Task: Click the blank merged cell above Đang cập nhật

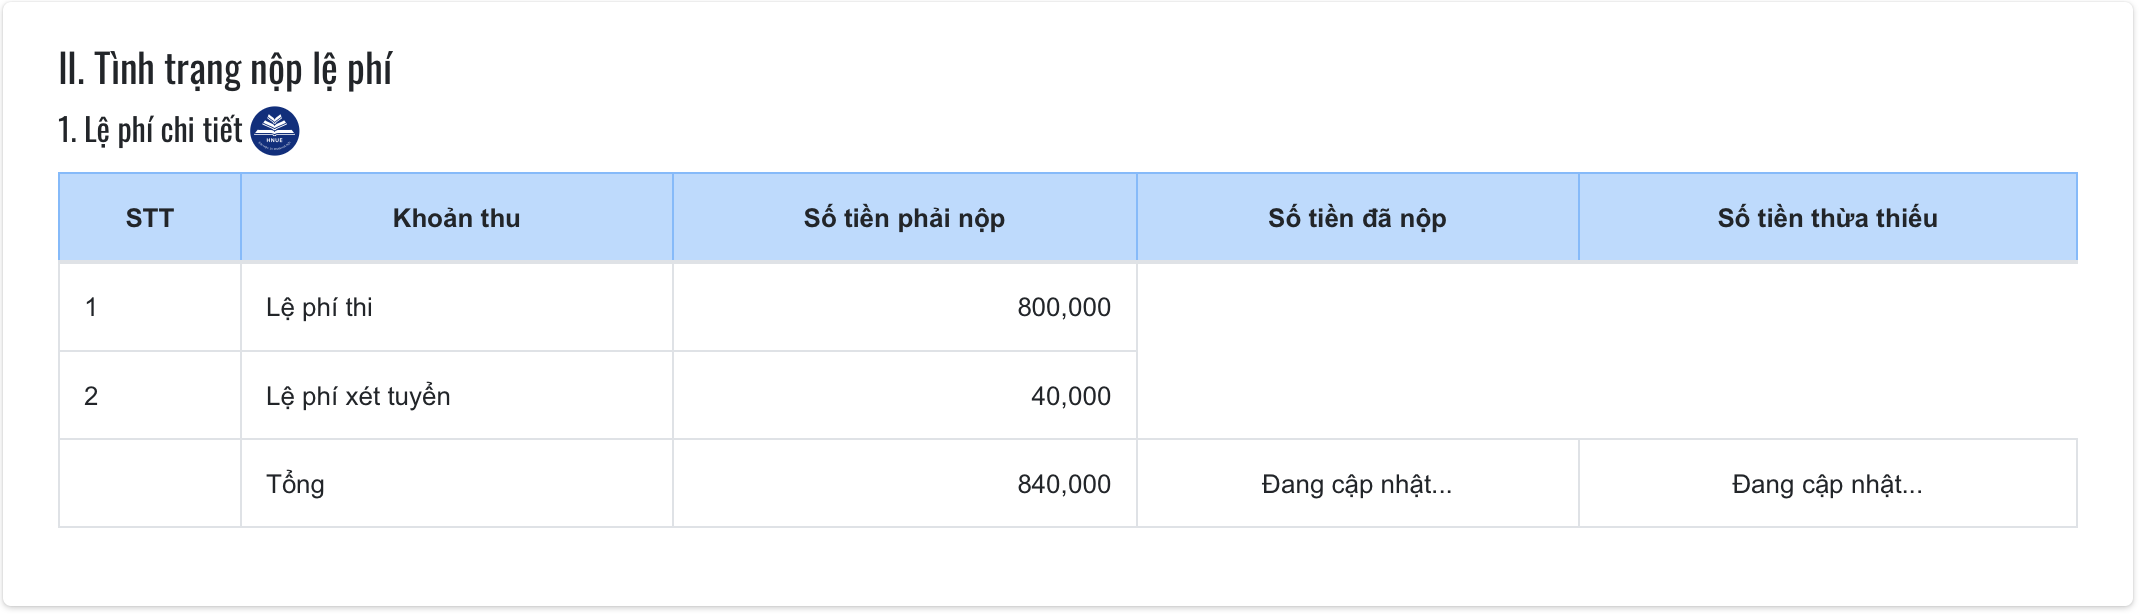Action: 1606,351
